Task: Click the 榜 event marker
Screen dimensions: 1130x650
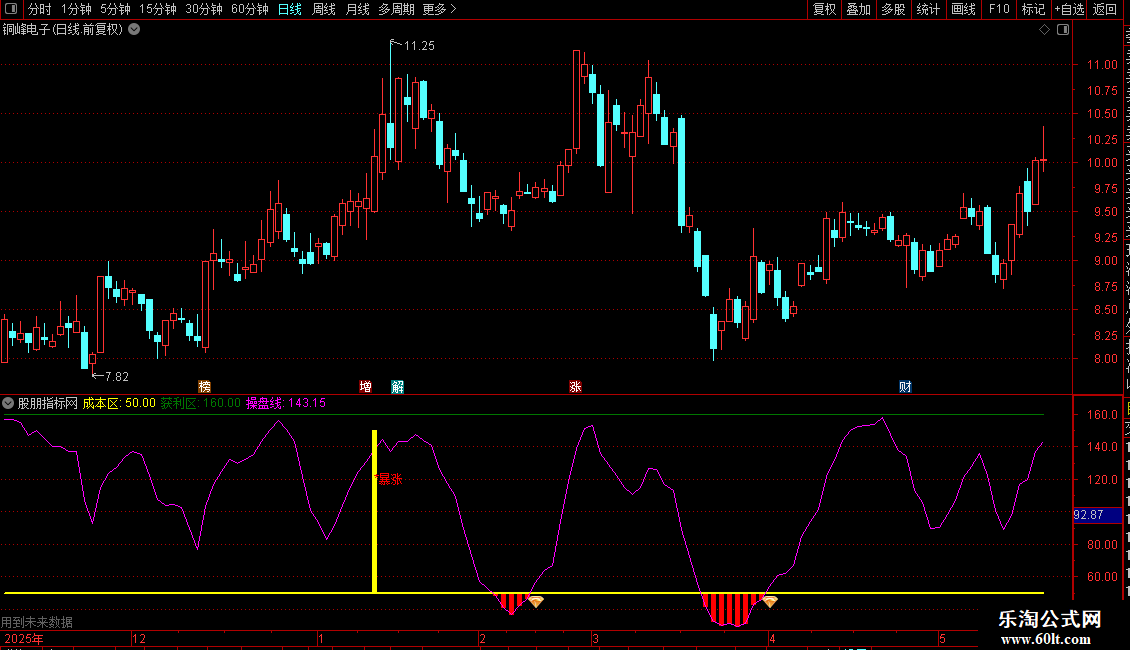Action: (x=205, y=387)
